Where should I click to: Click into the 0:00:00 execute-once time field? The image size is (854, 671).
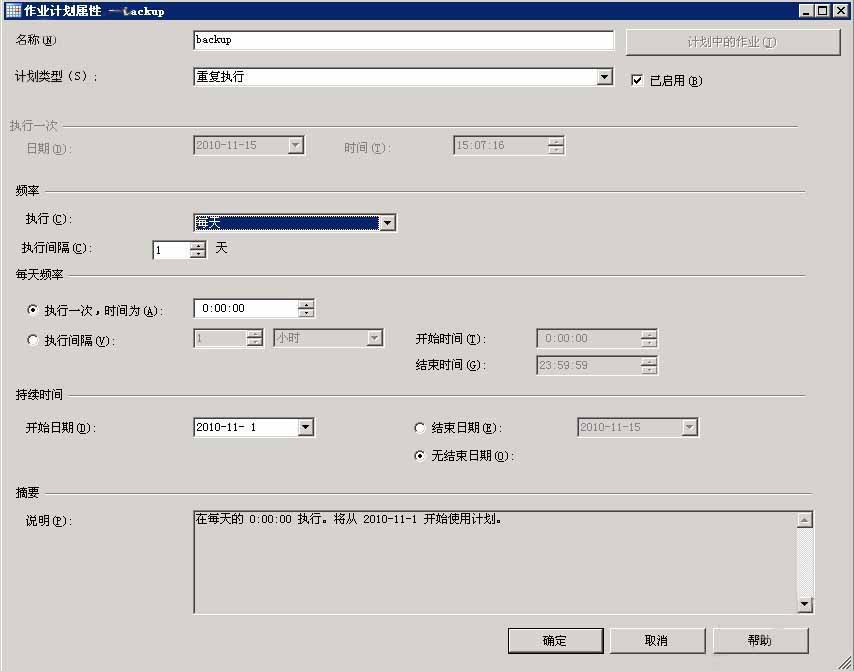pos(245,309)
